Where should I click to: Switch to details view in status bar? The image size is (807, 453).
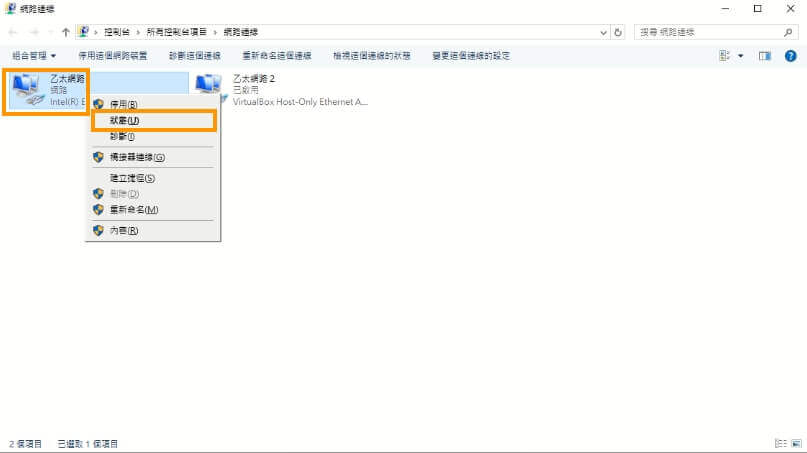(x=780, y=443)
